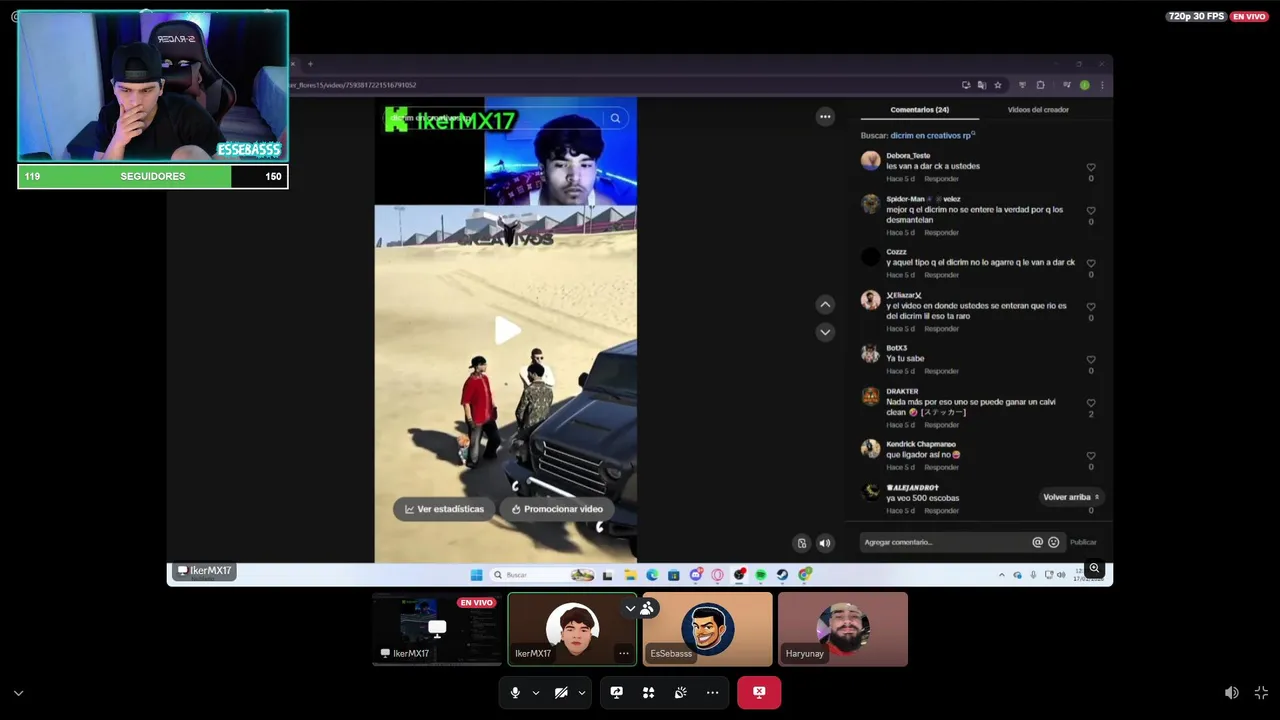Screen dimensions: 1280x720
Task: Open emoji picker in comment box
Action: [x=1053, y=542]
